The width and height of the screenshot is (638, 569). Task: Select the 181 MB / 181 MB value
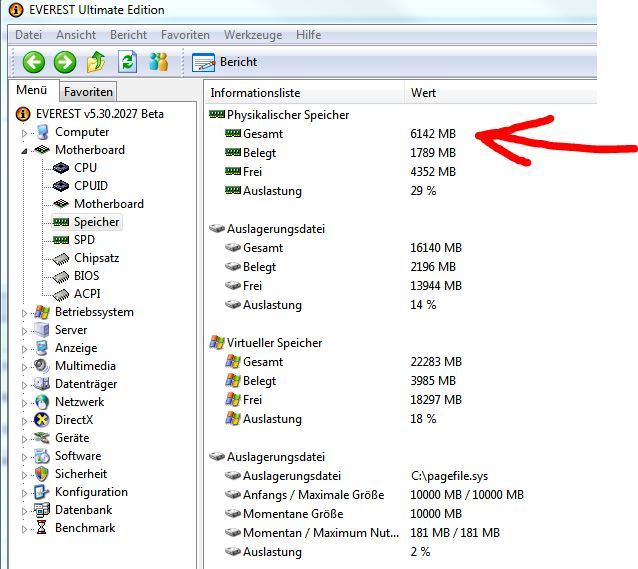(x=455, y=533)
